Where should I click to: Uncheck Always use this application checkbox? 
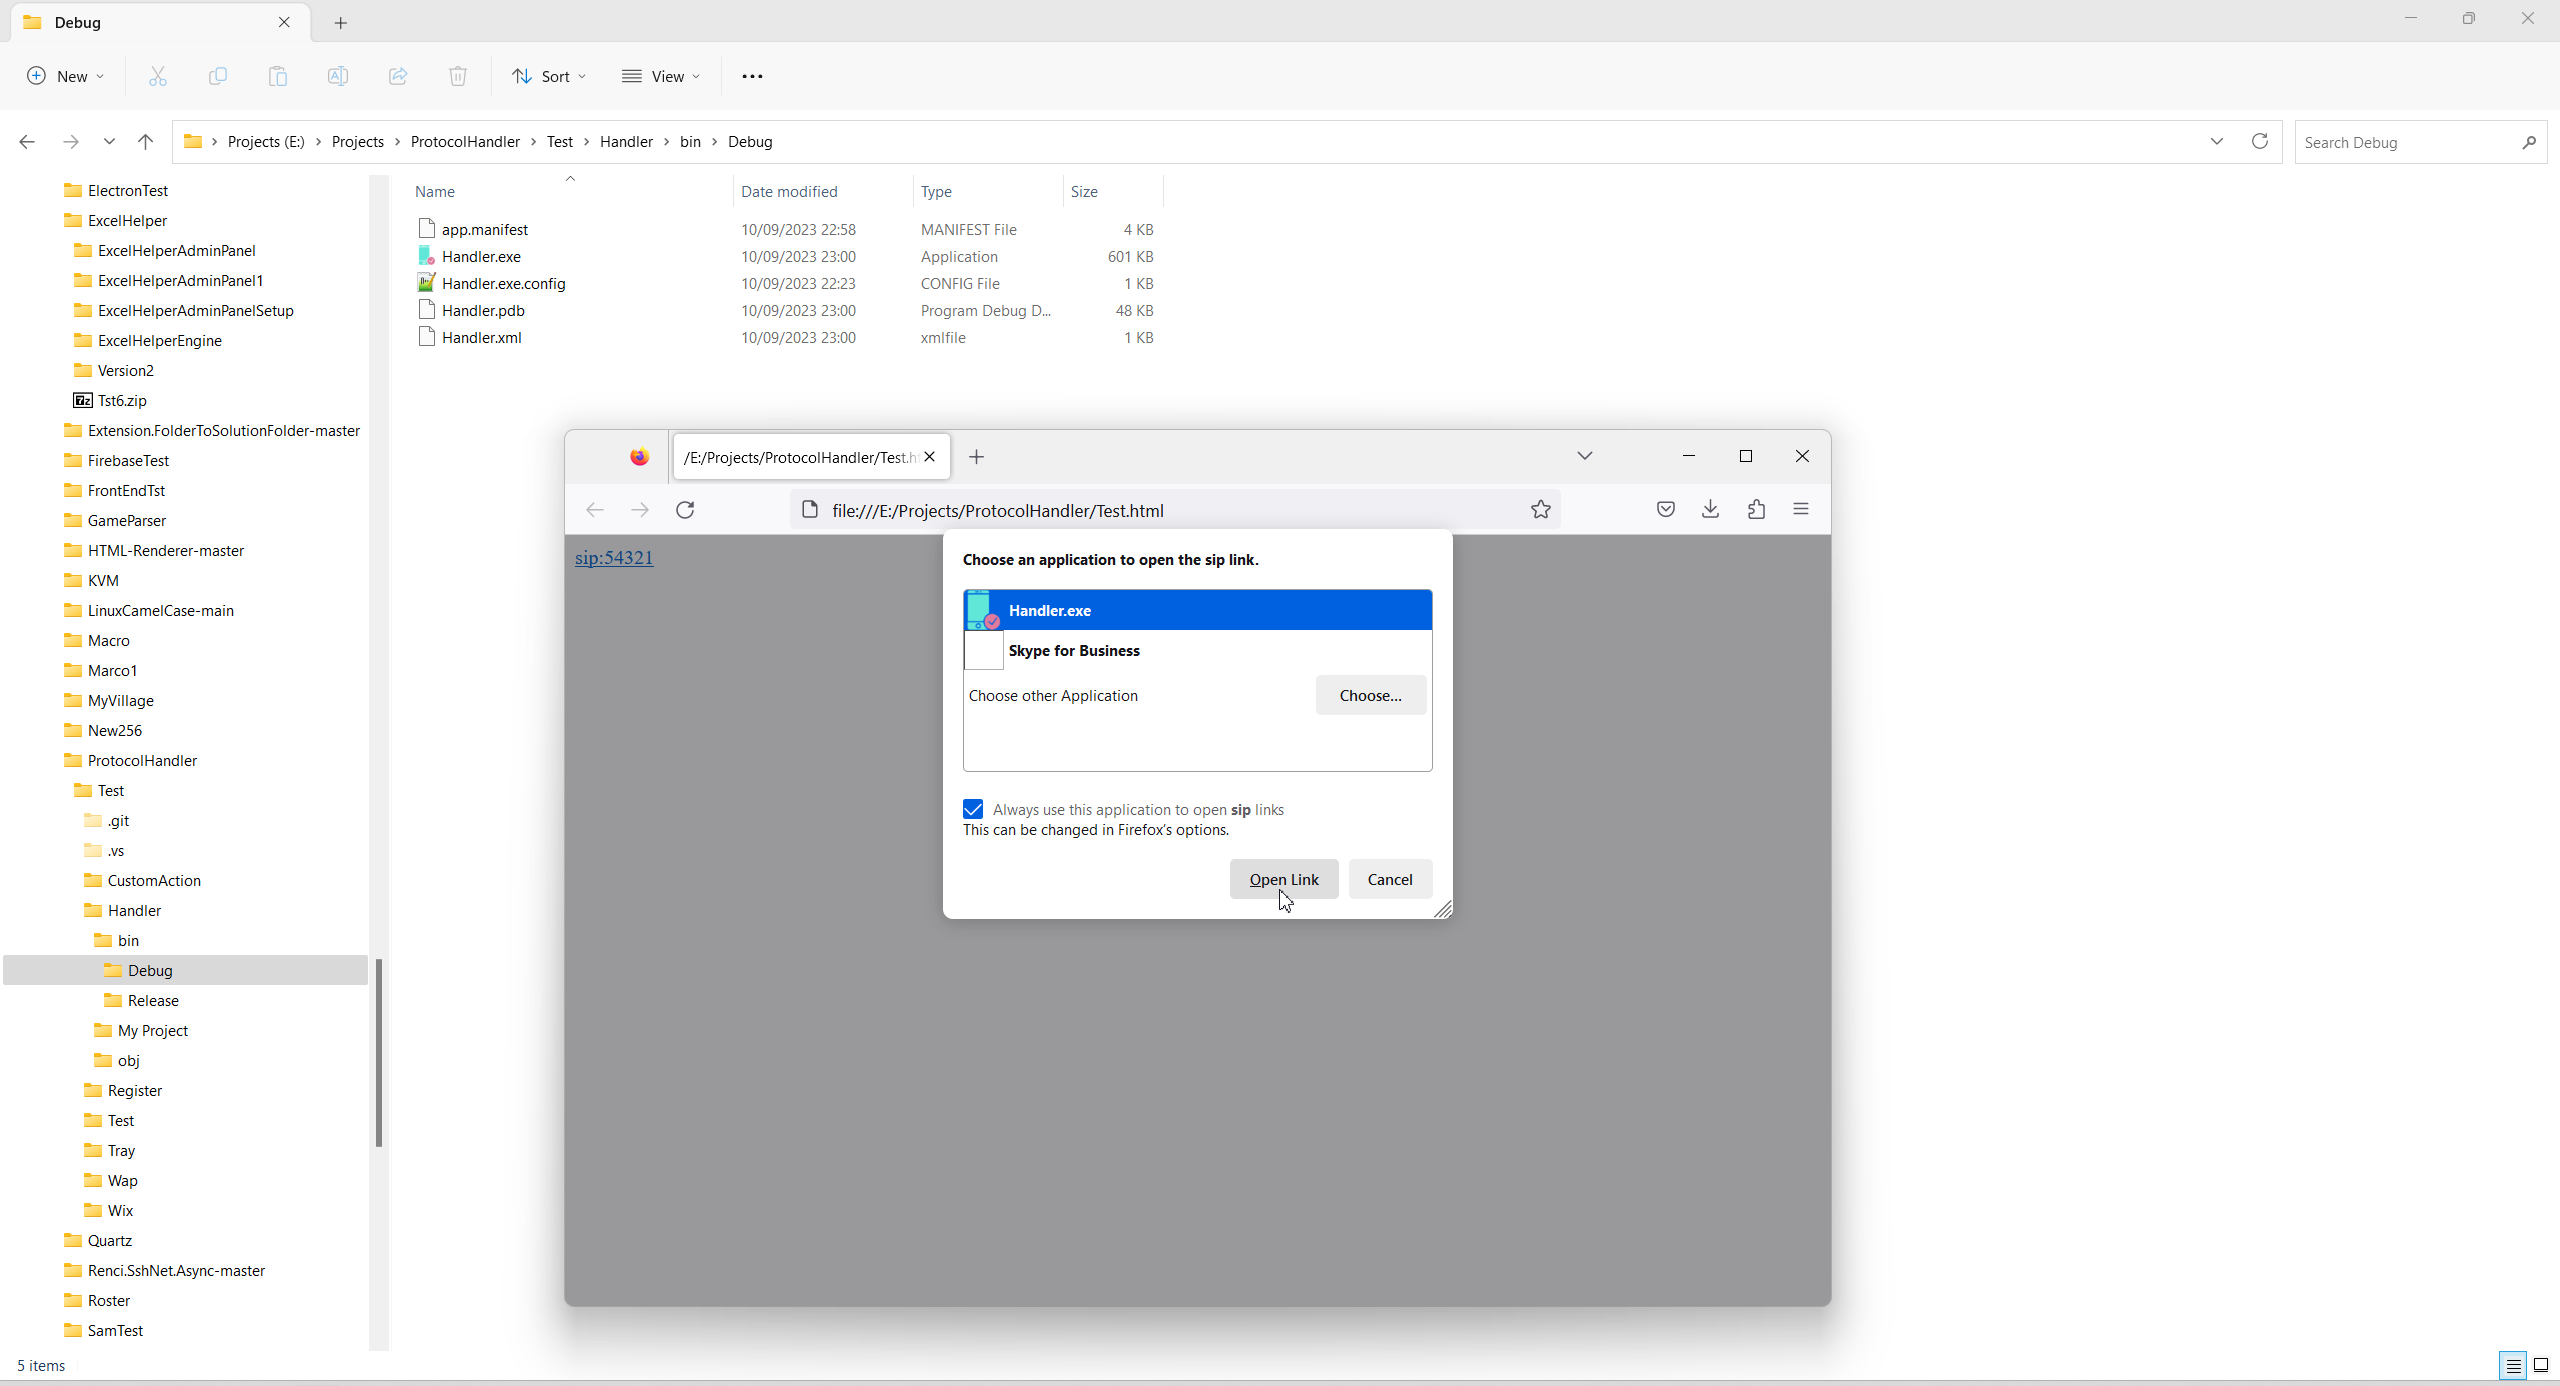pyautogui.click(x=973, y=809)
